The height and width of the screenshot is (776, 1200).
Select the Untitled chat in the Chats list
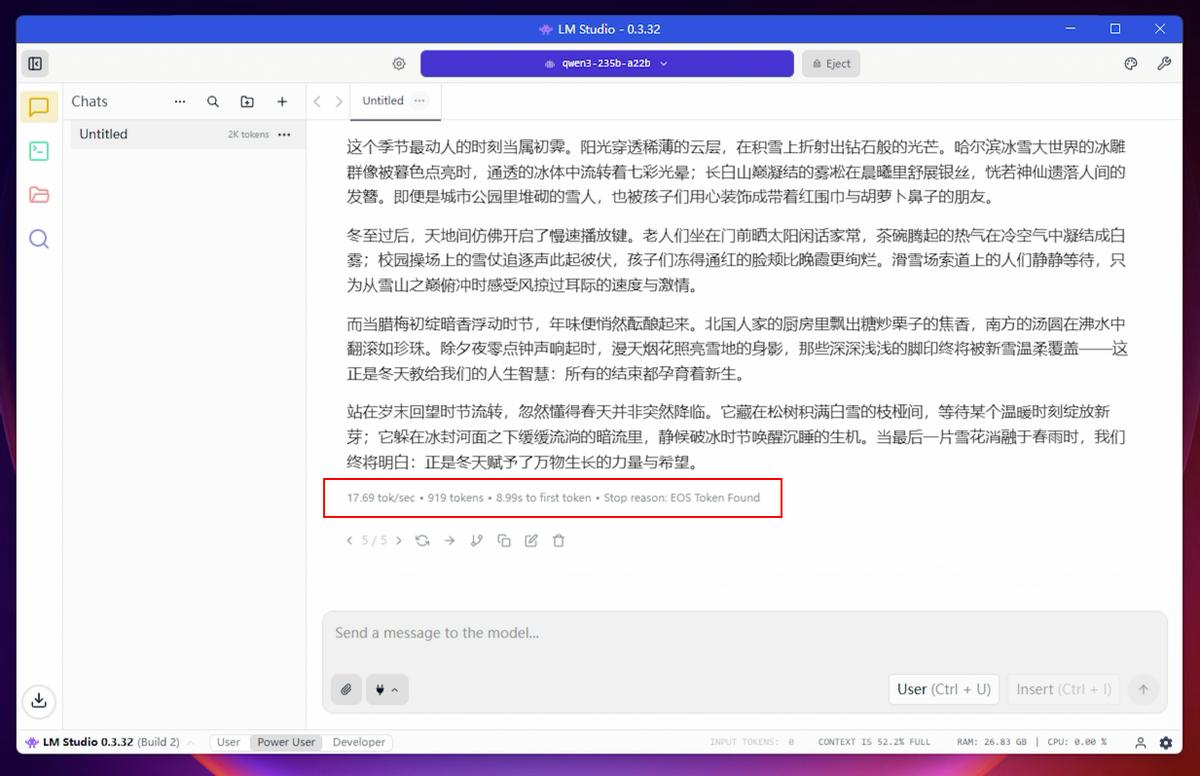click(x=104, y=134)
